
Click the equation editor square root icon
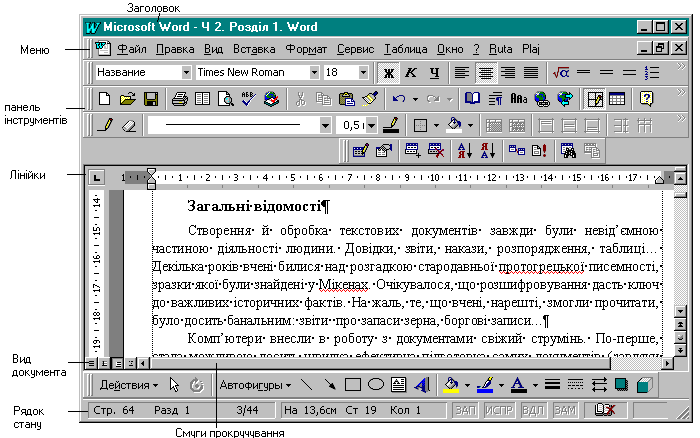tap(561, 72)
